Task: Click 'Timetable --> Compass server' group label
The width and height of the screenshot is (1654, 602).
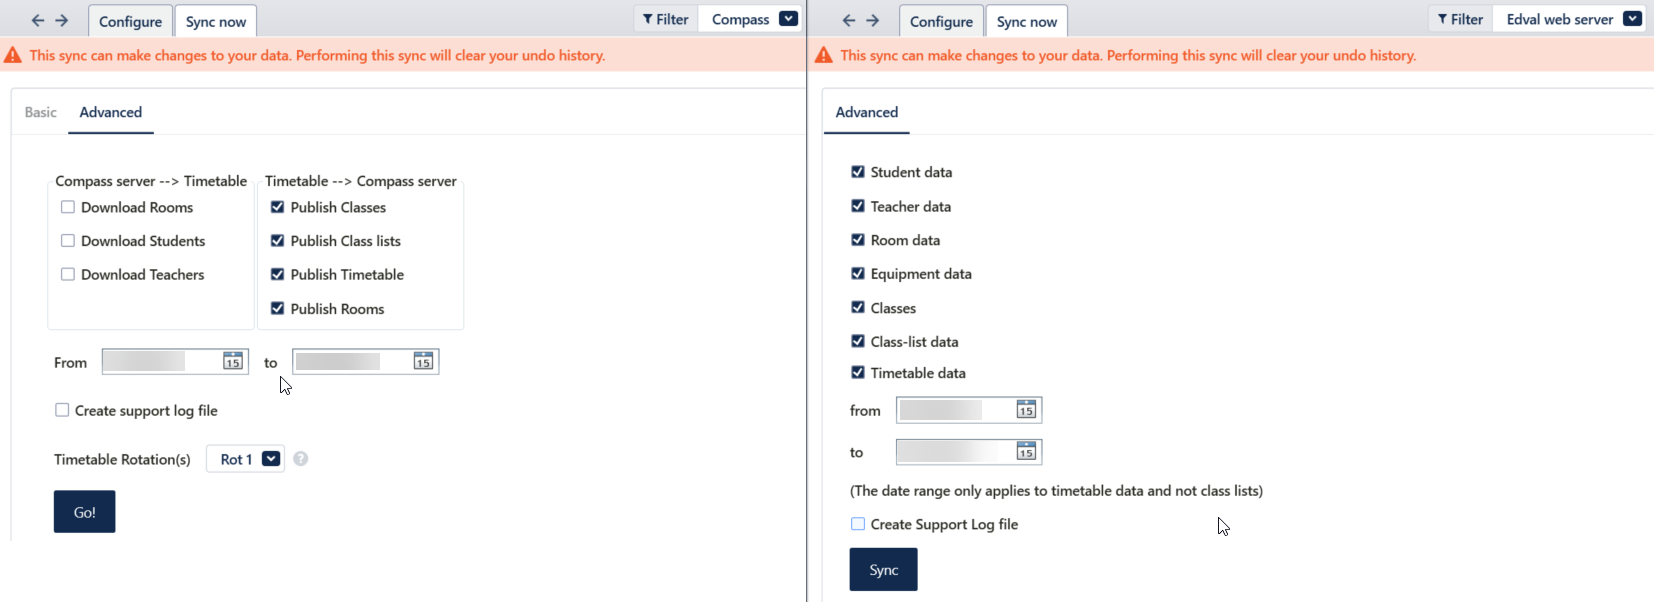Action: 361,181
